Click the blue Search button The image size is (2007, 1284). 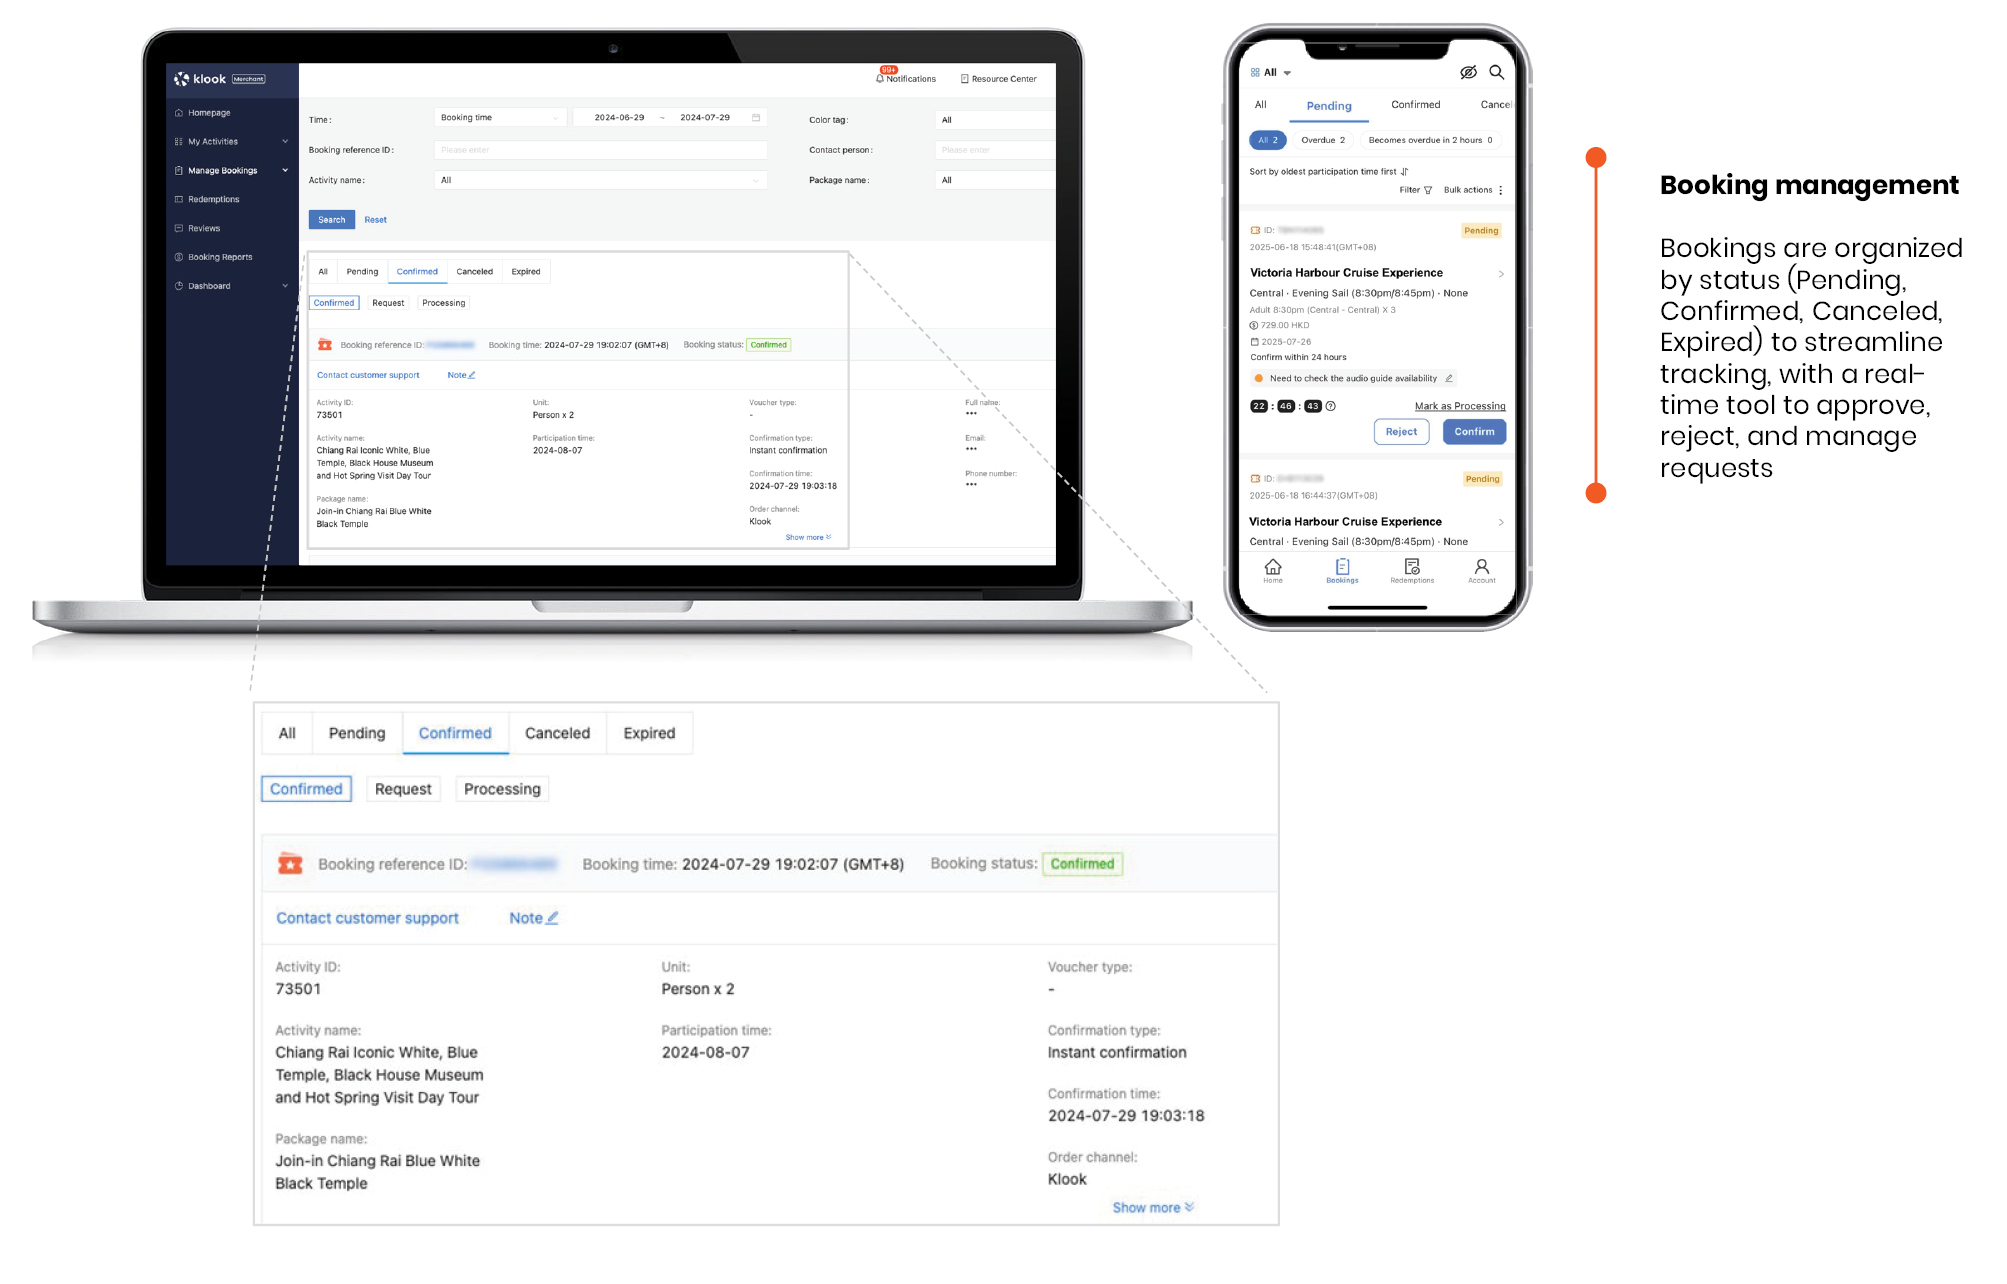click(331, 220)
